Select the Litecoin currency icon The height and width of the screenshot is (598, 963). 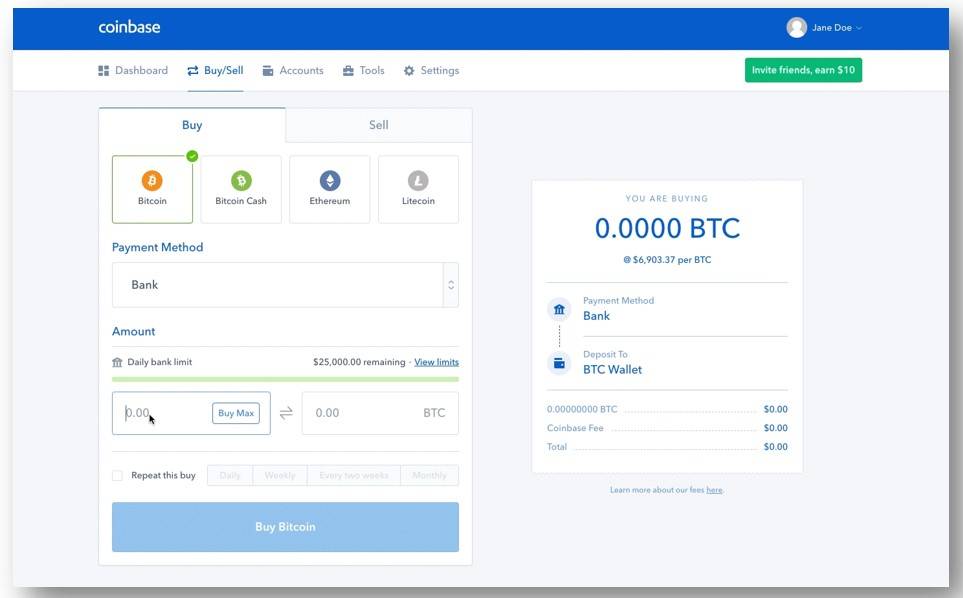pos(418,181)
